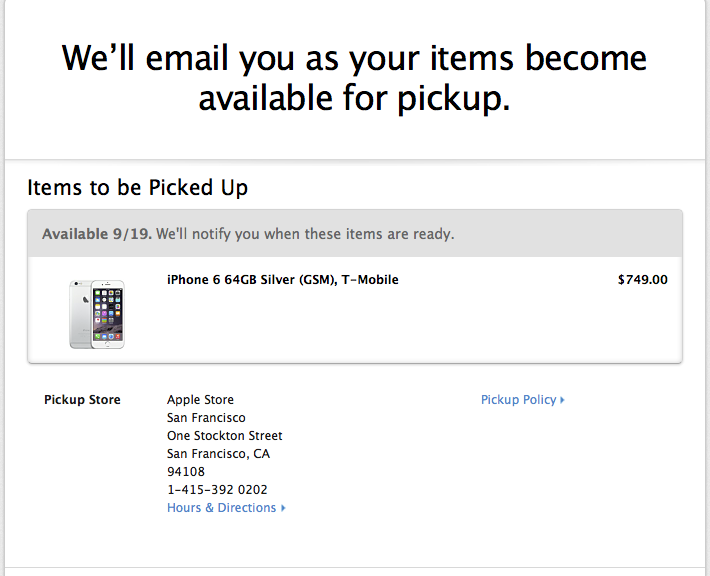Select the iPhone 6 64GB Silver product title
The image size is (710, 576).
[x=252, y=280]
